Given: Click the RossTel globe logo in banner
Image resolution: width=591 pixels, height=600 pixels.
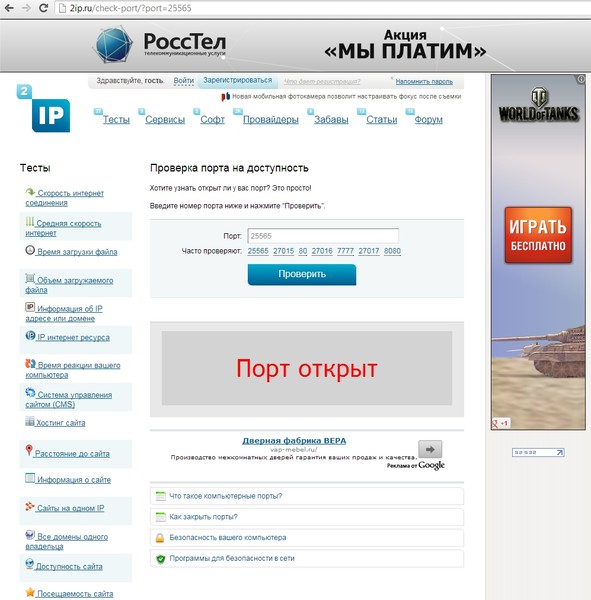Looking at the screenshot, I should tap(113, 44).
